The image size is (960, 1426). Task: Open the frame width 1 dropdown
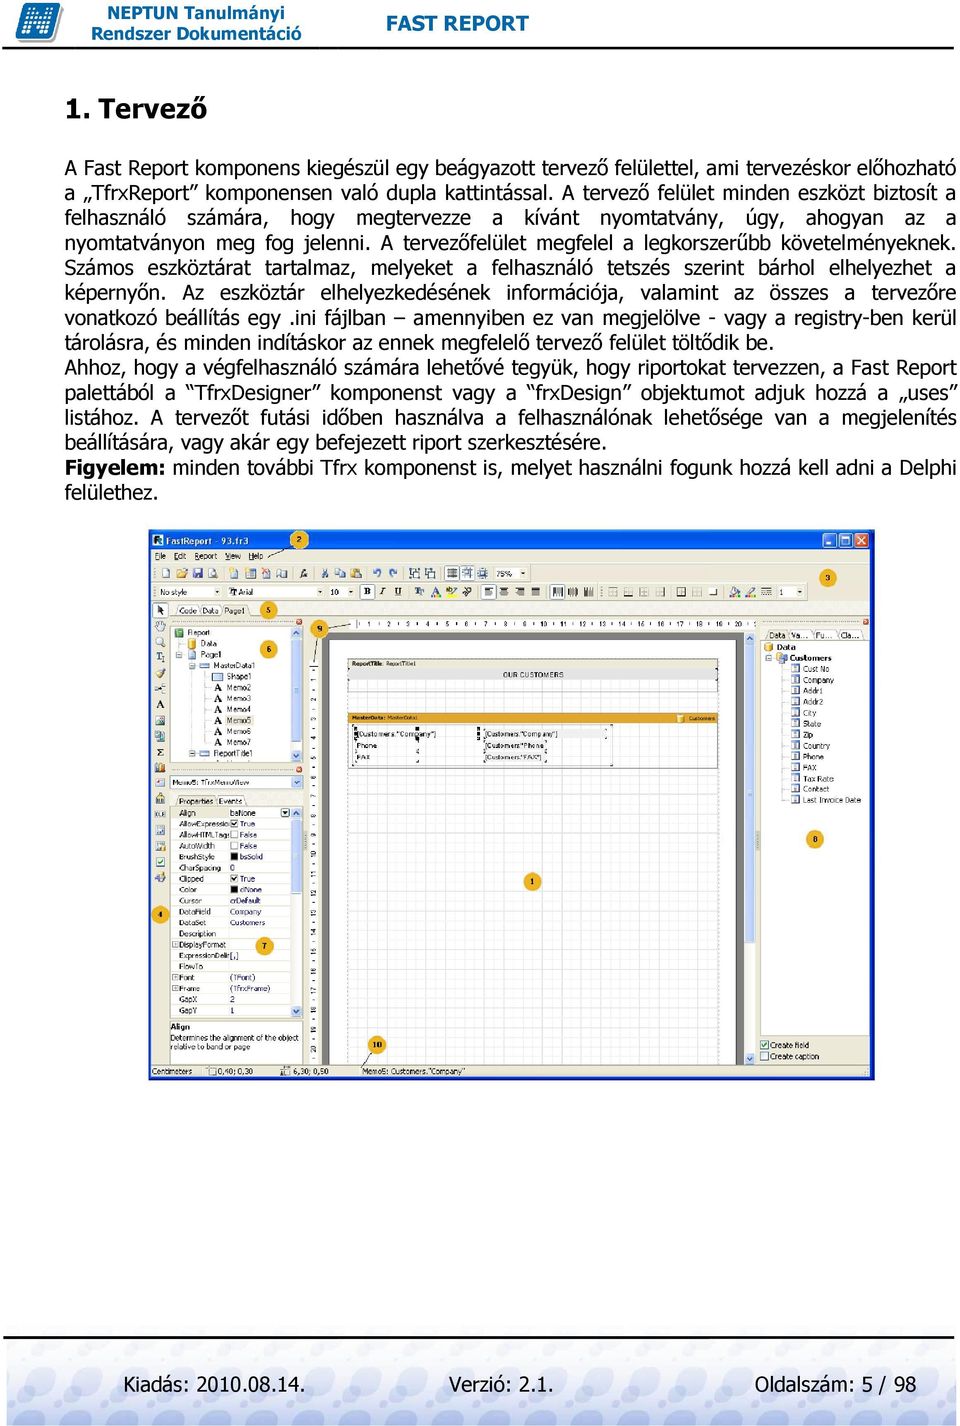[x=800, y=592]
